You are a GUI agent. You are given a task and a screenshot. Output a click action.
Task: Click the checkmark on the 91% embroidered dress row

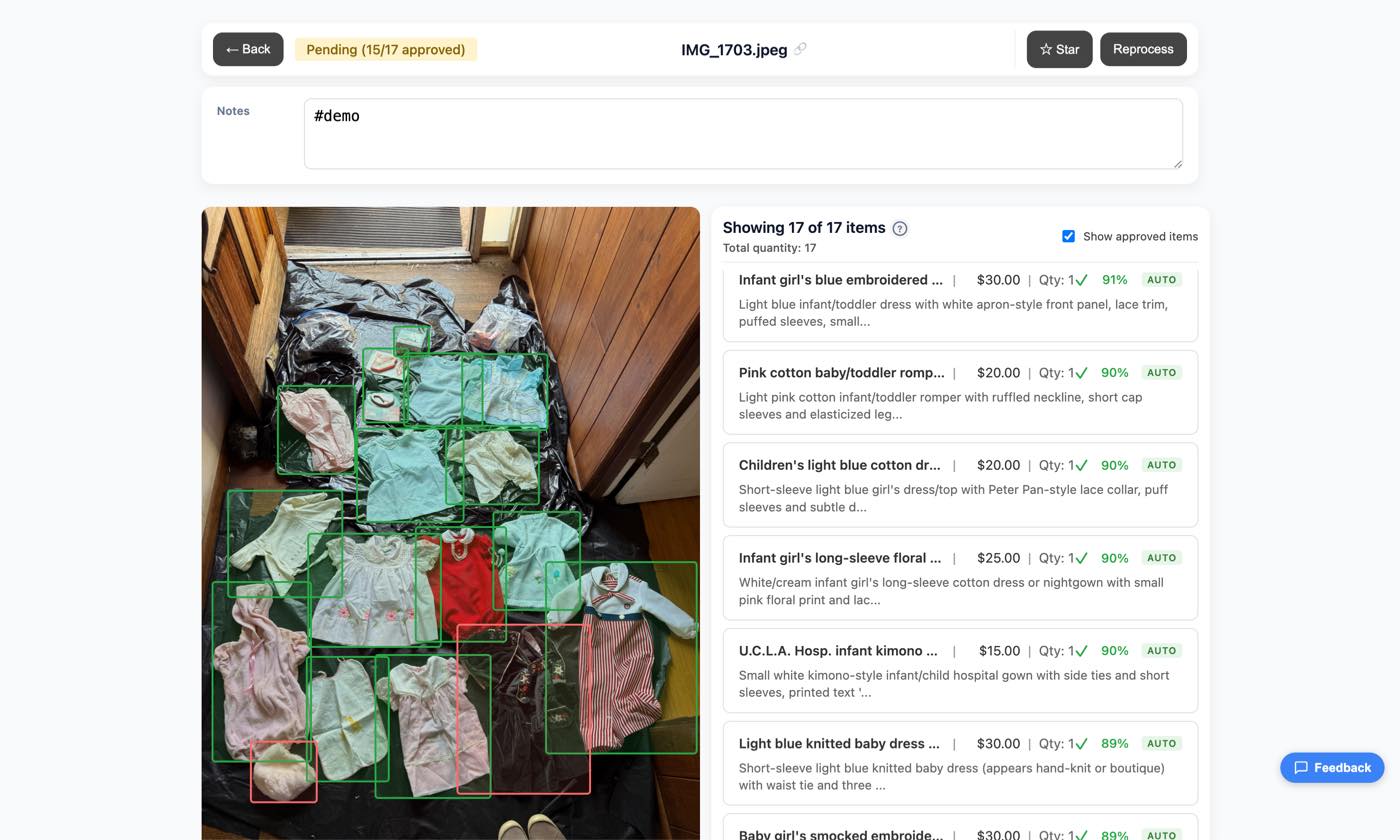[1081, 280]
